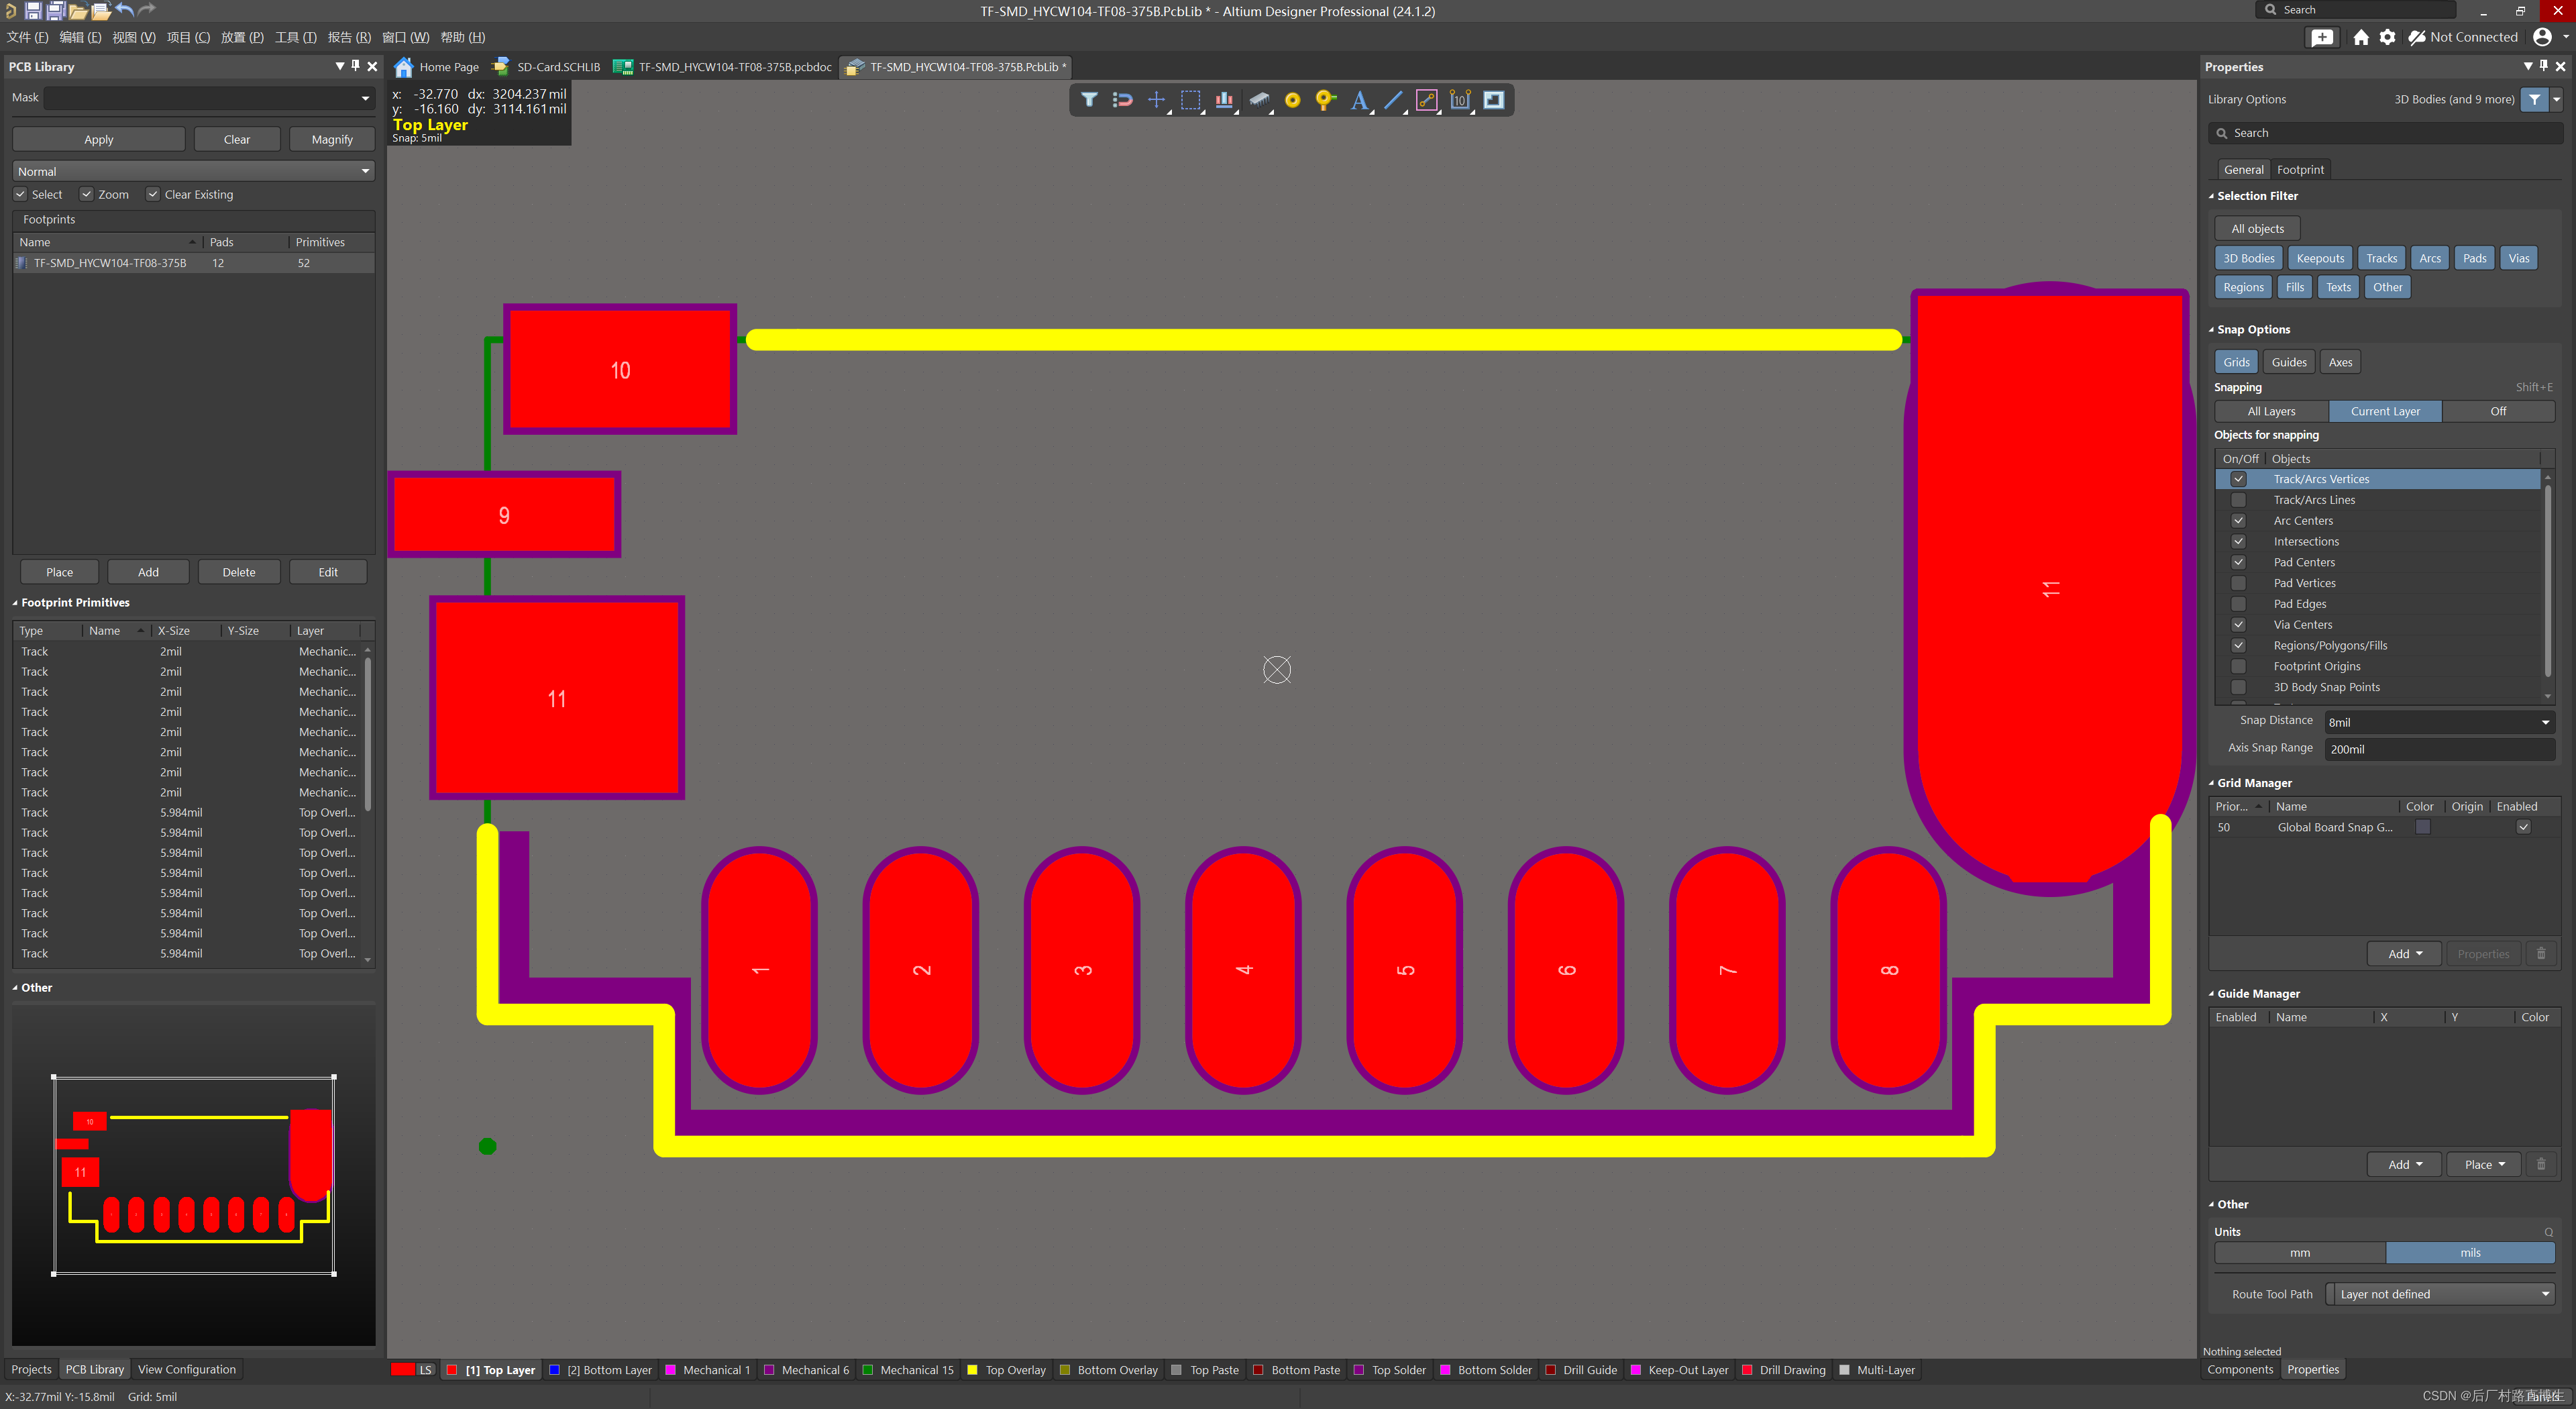Open the settings gear icon
Screen dimensions: 2576x1409
2388,37
